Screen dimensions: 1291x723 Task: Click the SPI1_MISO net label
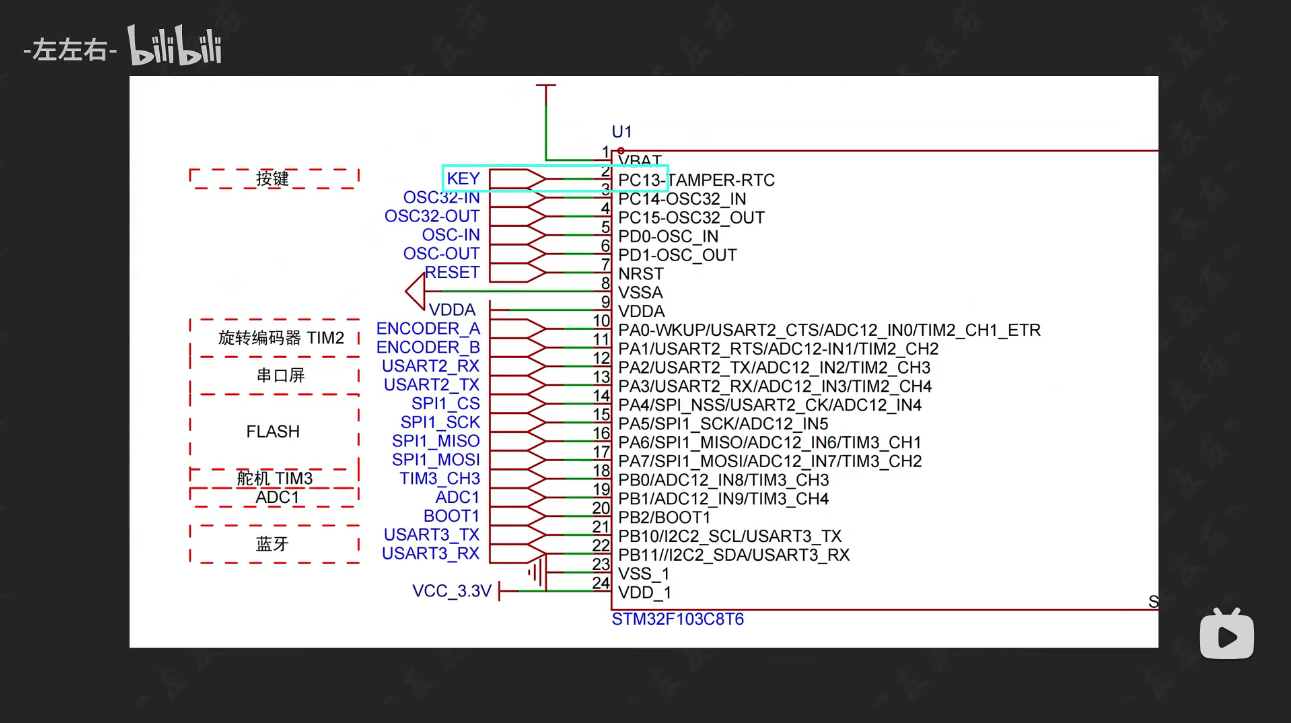pyautogui.click(x=436, y=441)
